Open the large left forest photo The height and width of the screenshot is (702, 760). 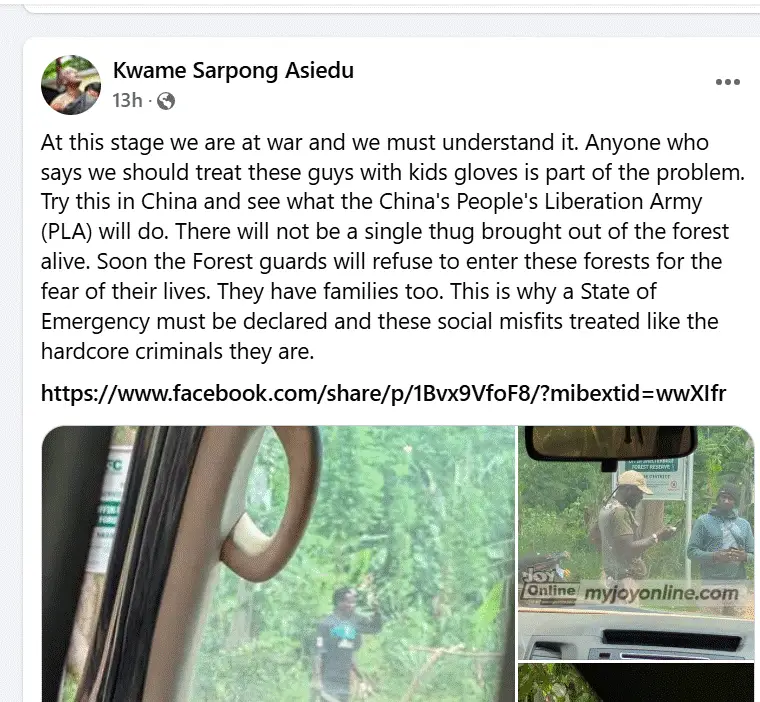[x=279, y=564]
